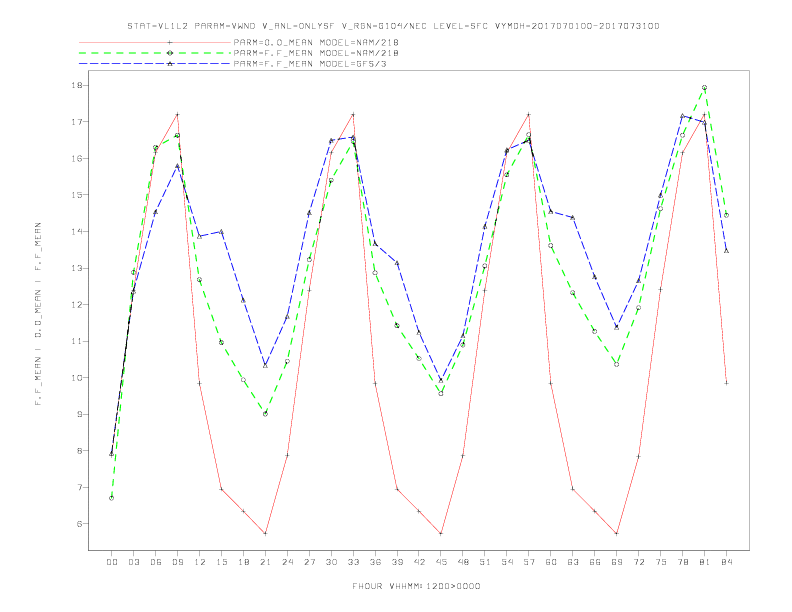Select legend entry PARM=F.F_MEAN MODEL=NAM/218

(316, 53)
